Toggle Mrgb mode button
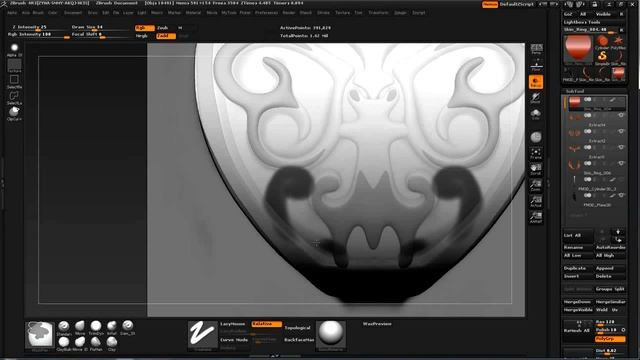The width and height of the screenshot is (640, 360). coord(142,36)
